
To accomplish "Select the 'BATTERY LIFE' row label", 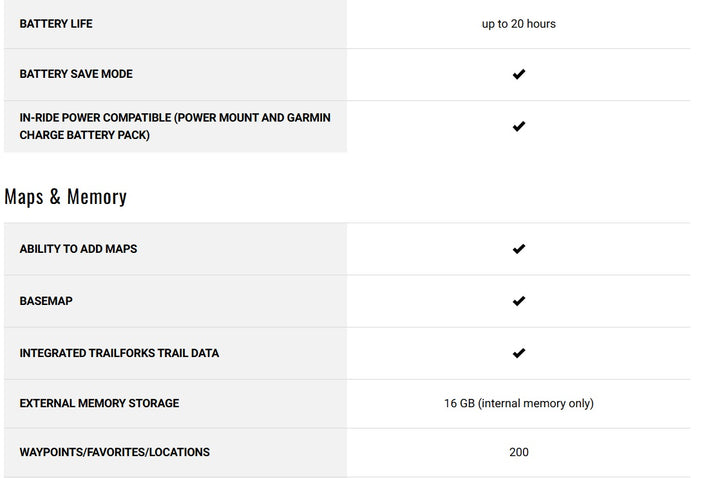I will [x=56, y=23].
